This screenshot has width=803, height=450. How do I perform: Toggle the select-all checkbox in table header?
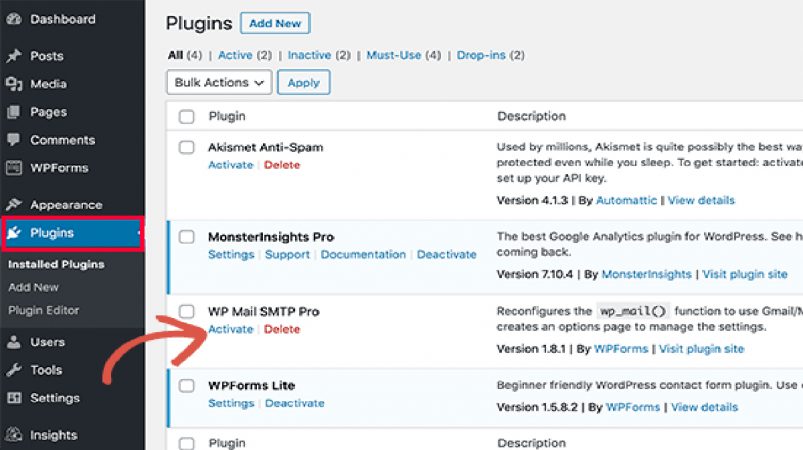pyautogui.click(x=186, y=116)
